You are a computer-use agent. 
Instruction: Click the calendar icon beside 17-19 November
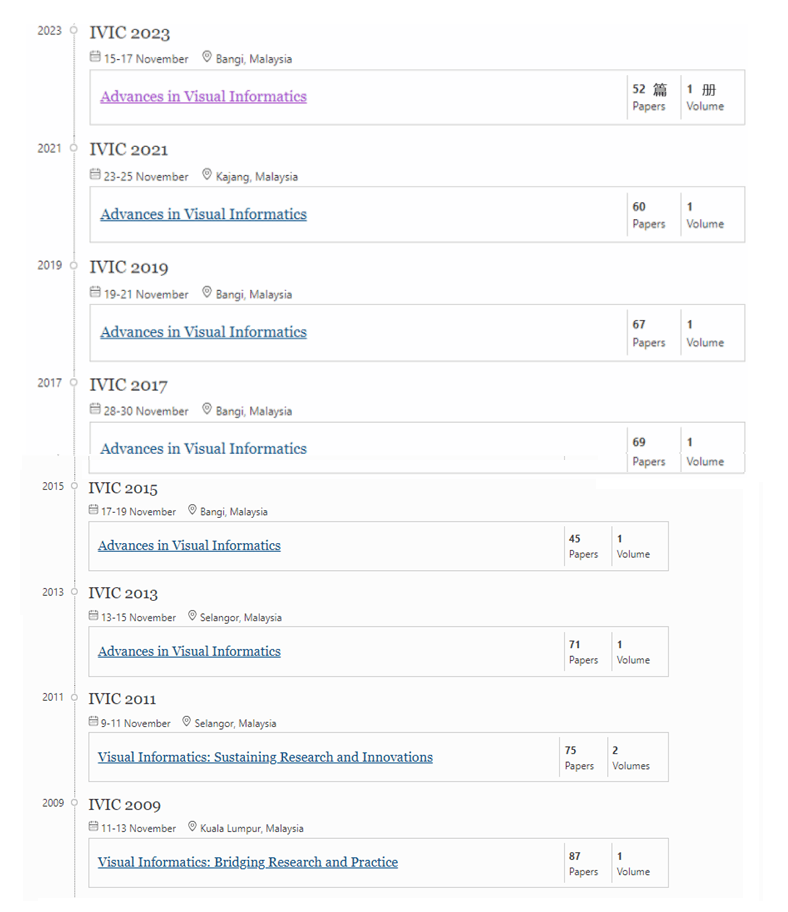point(93,510)
